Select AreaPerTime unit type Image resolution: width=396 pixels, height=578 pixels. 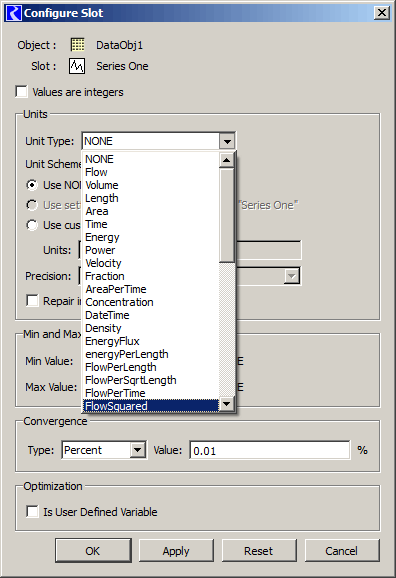coord(150,289)
